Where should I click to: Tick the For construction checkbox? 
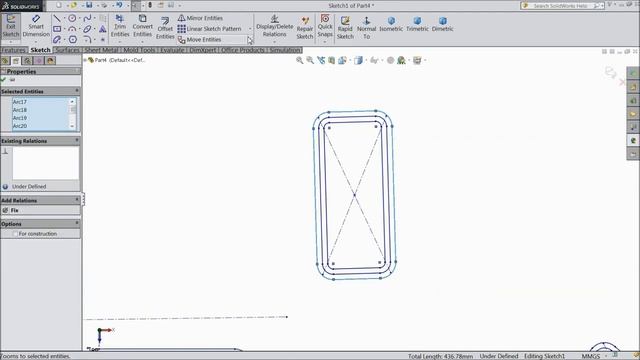pos(15,234)
